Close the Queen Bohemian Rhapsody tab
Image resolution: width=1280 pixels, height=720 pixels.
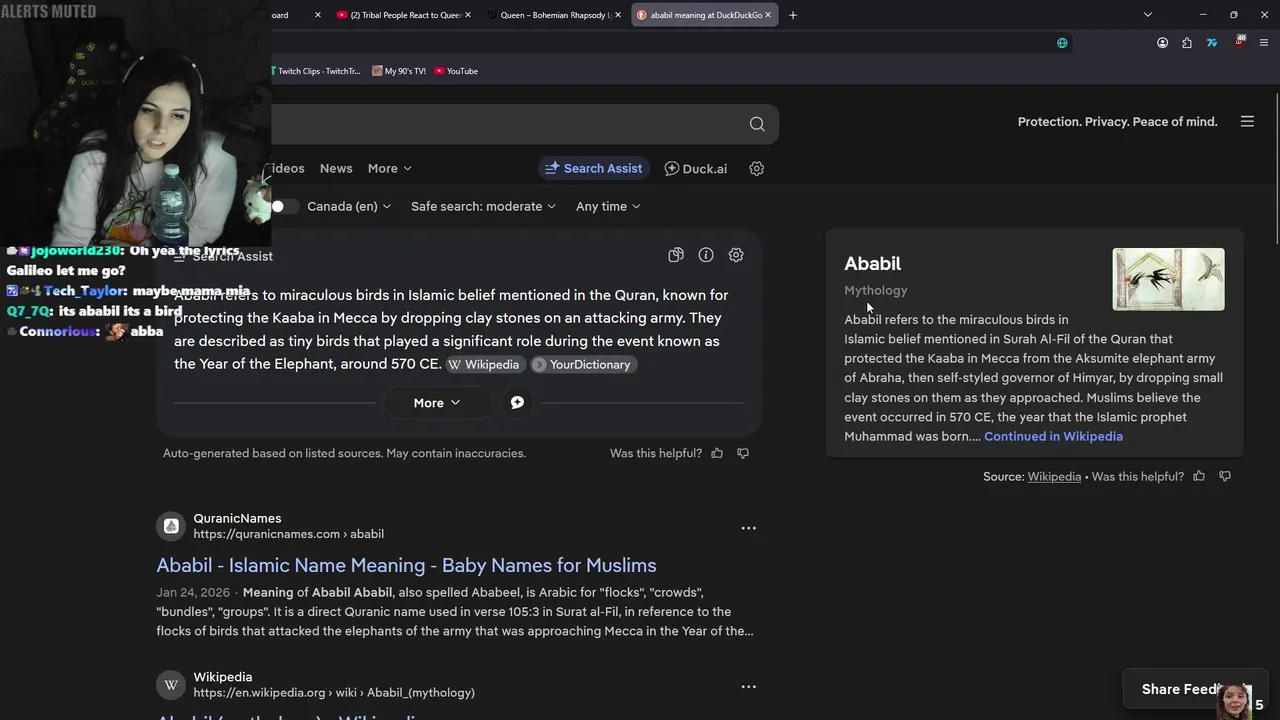point(618,15)
